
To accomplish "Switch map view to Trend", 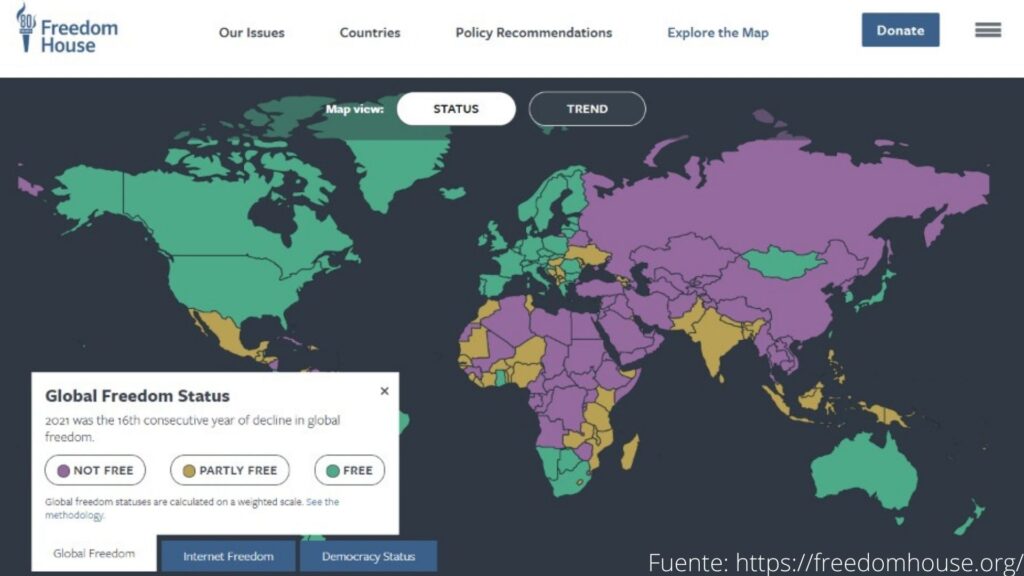I will 587,109.
